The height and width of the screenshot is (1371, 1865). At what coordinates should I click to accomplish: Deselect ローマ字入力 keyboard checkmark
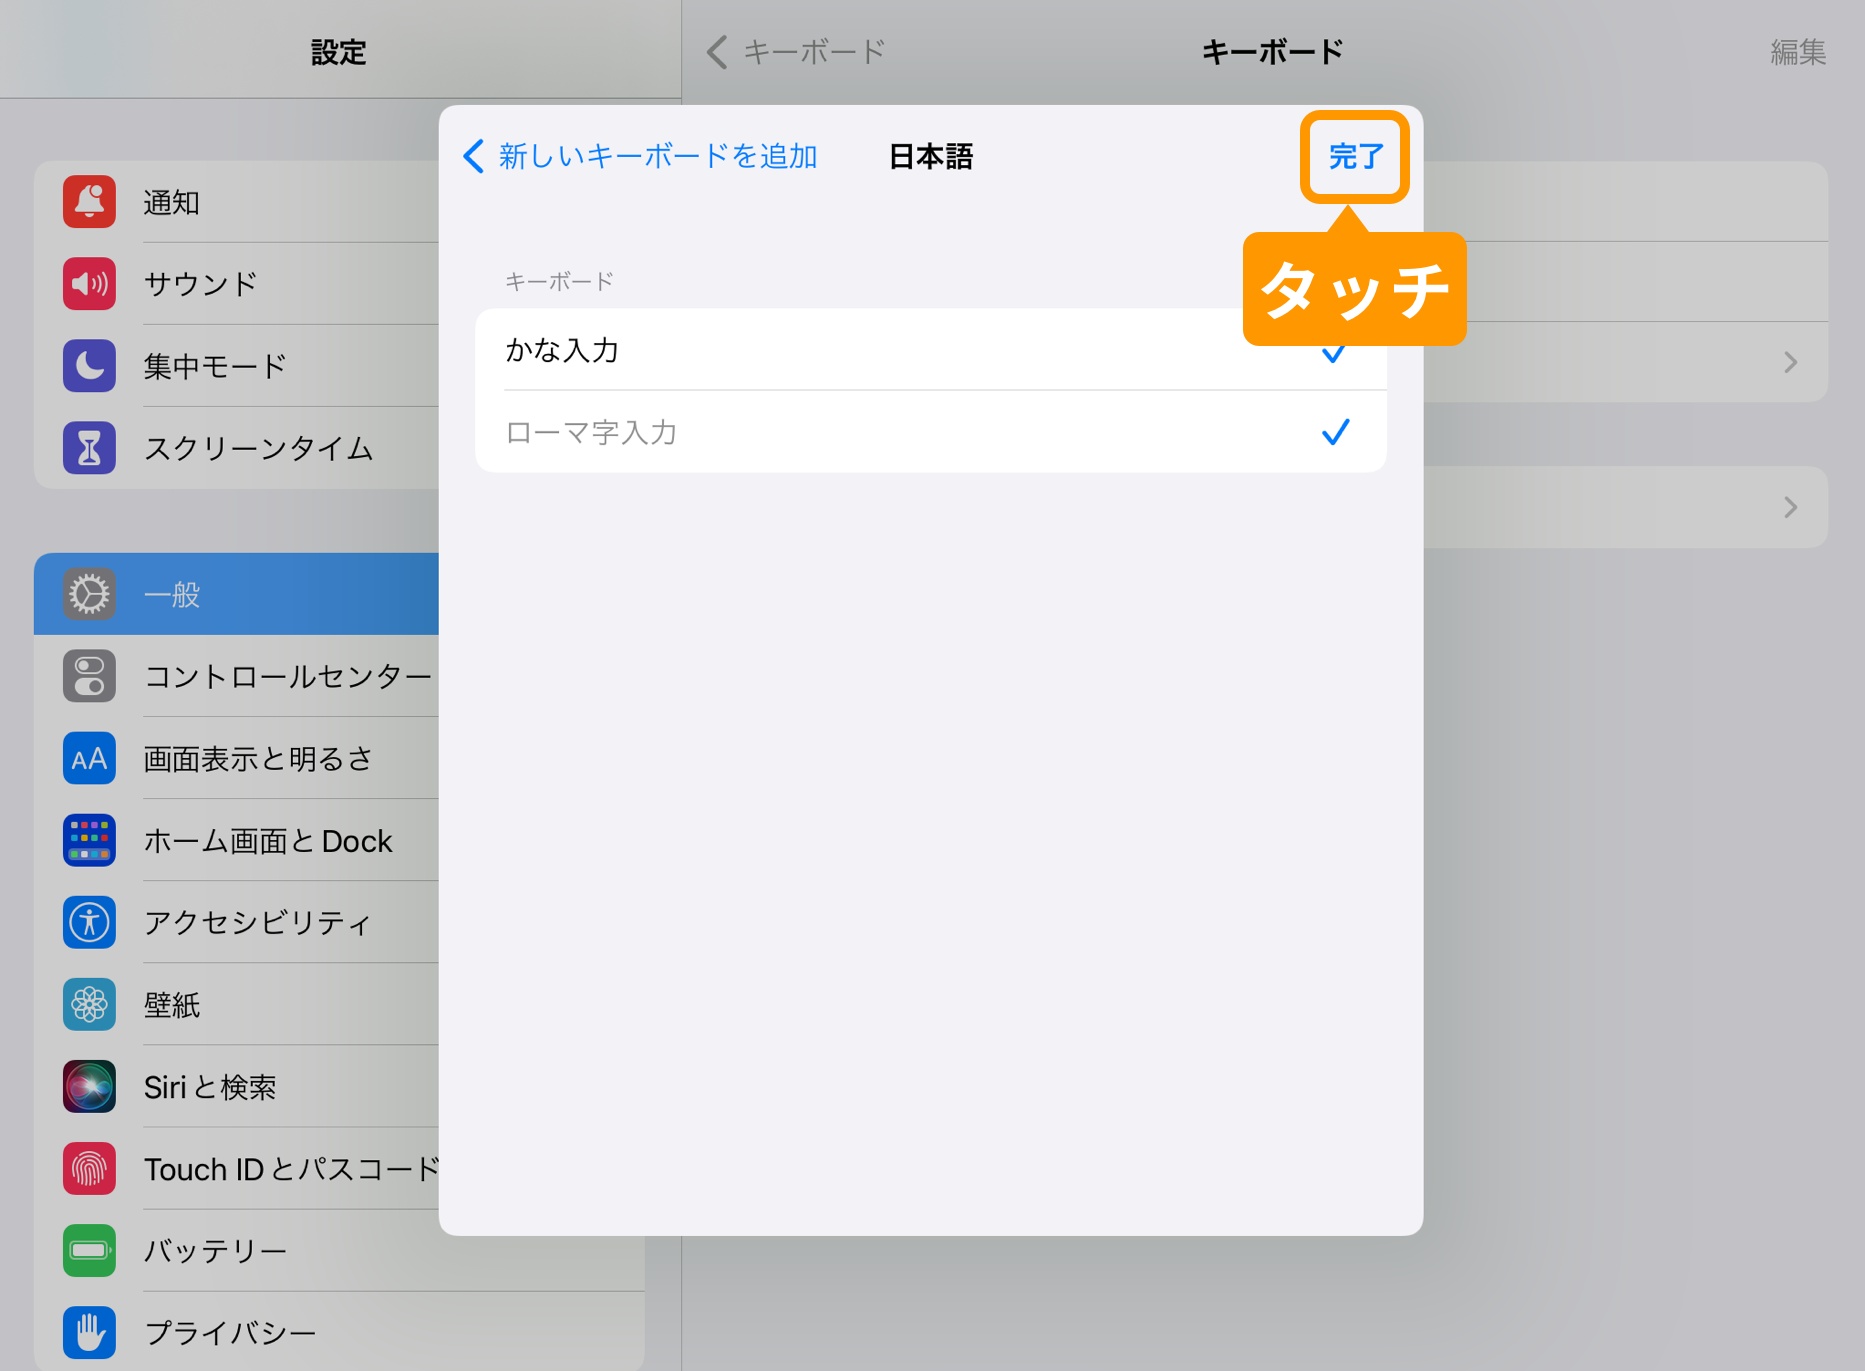pyautogui.click(x=1334, y=432)
